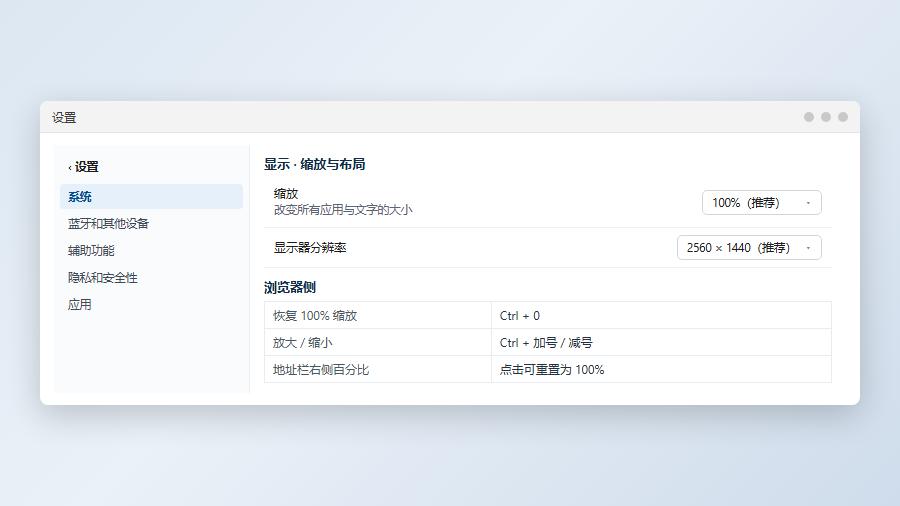Click the 放大 / 缩小 table cell
Image resolution: width=900 pixels, height=506 pixels.
click(x=378, y=342)
